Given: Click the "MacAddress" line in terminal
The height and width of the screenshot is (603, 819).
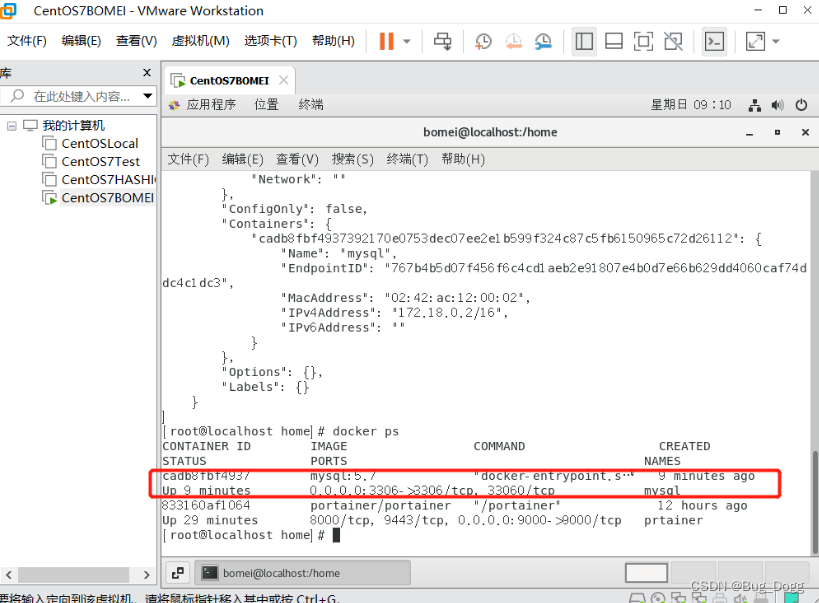Looking at the screenshot, I should tap(406, 298).
